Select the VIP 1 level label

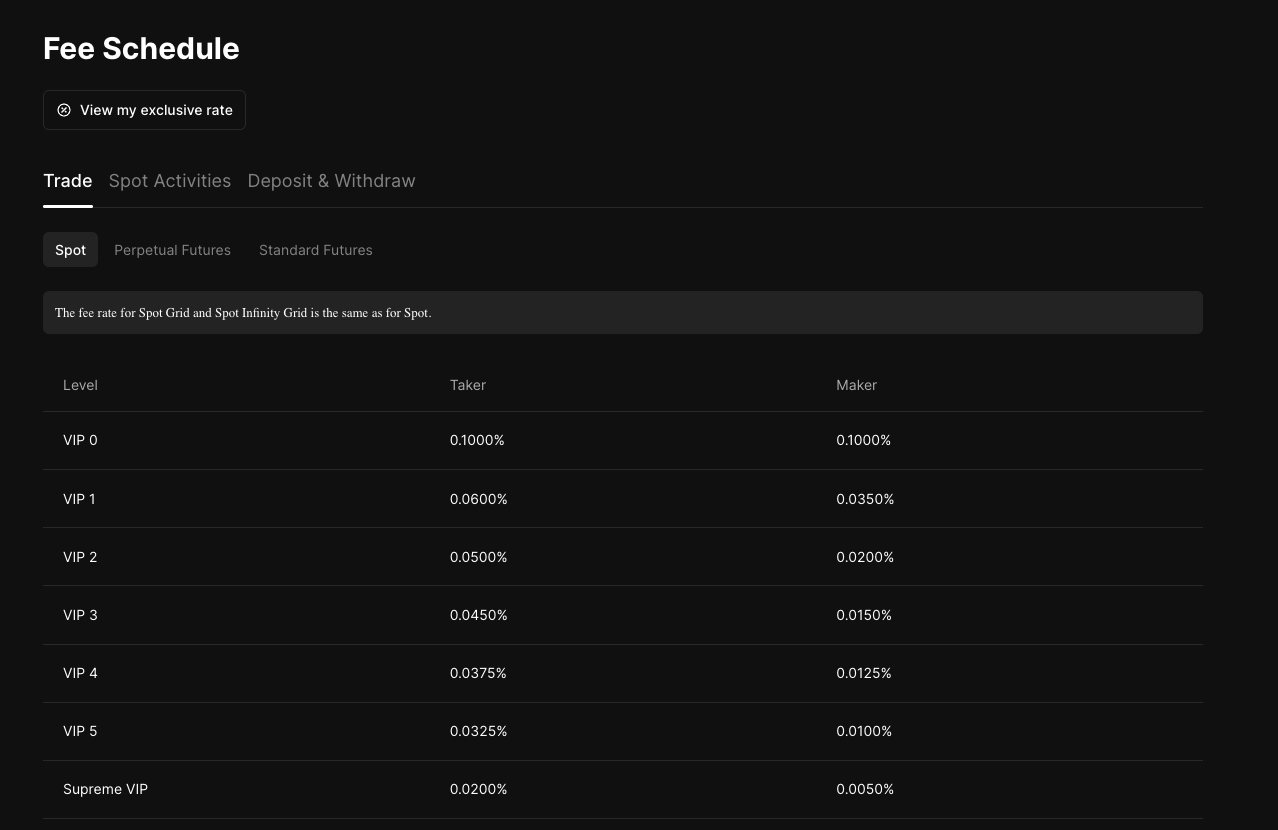pos(79,499)
